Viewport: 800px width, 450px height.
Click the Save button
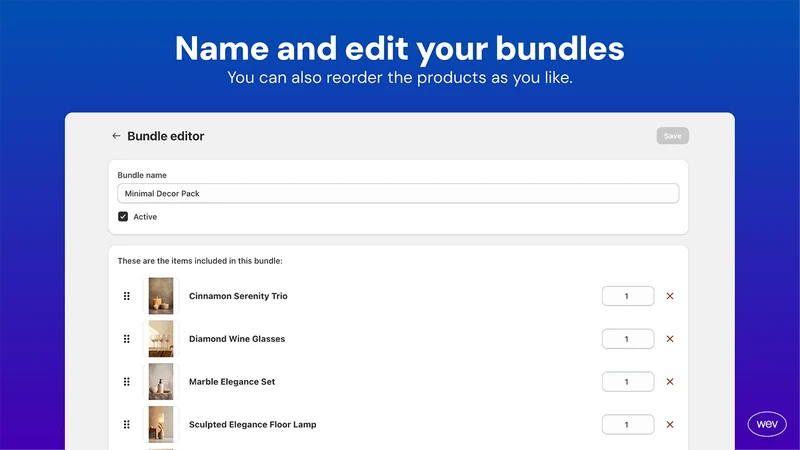point(672,136)
